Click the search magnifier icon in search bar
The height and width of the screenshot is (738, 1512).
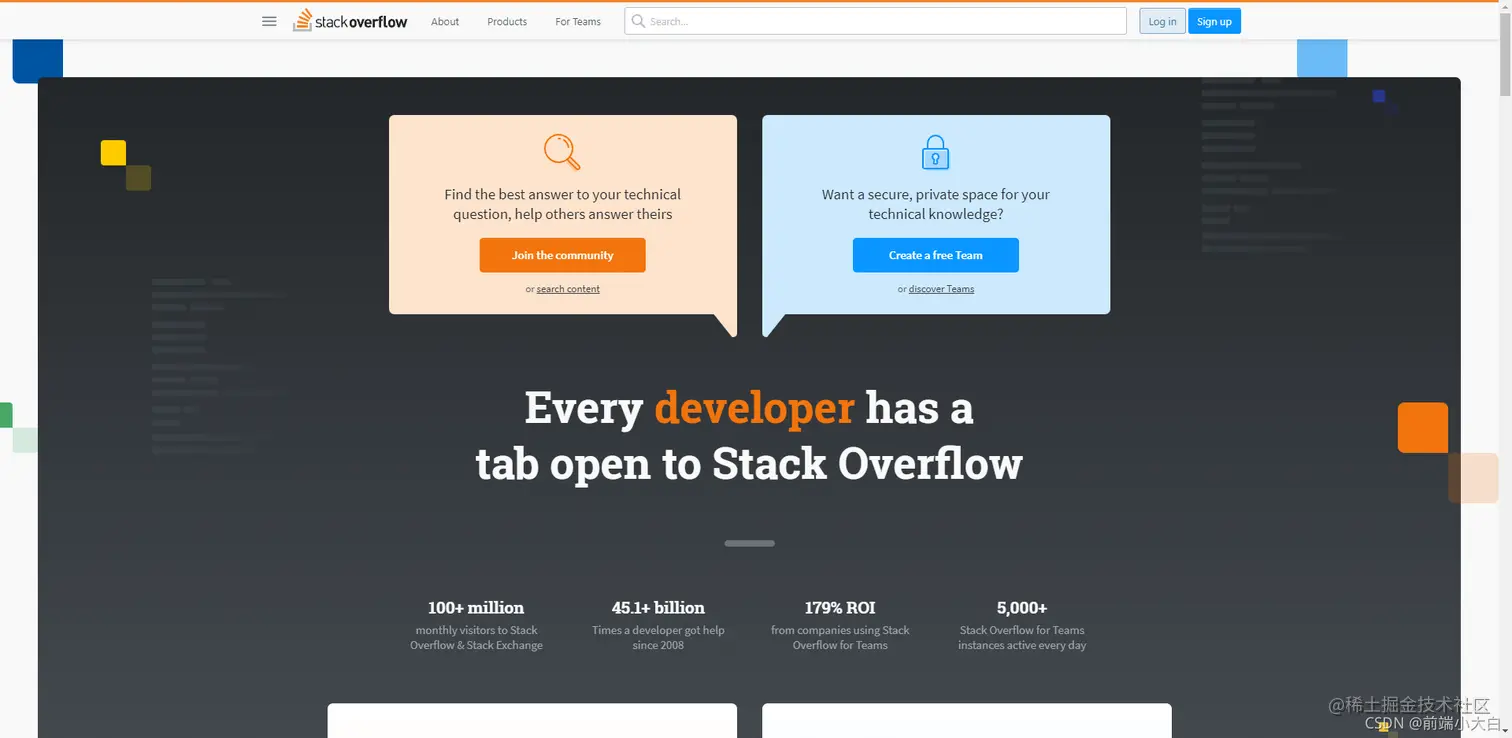click(x=638, y=21)
